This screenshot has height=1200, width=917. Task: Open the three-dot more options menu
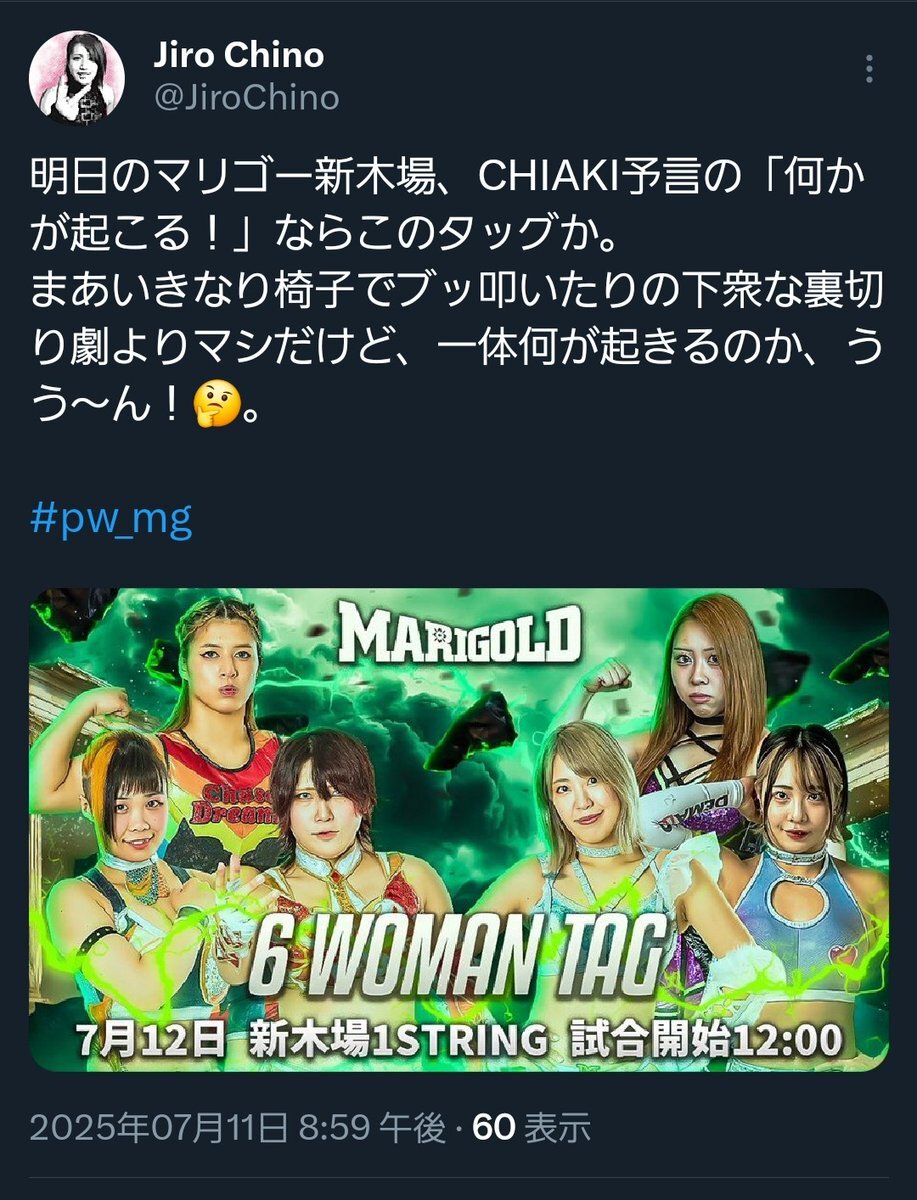coord(869,69)
